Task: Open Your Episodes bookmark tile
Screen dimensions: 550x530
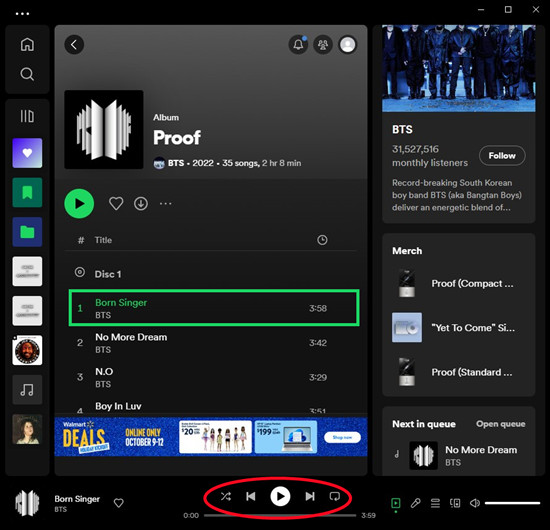Action: (x=27, y=192)
